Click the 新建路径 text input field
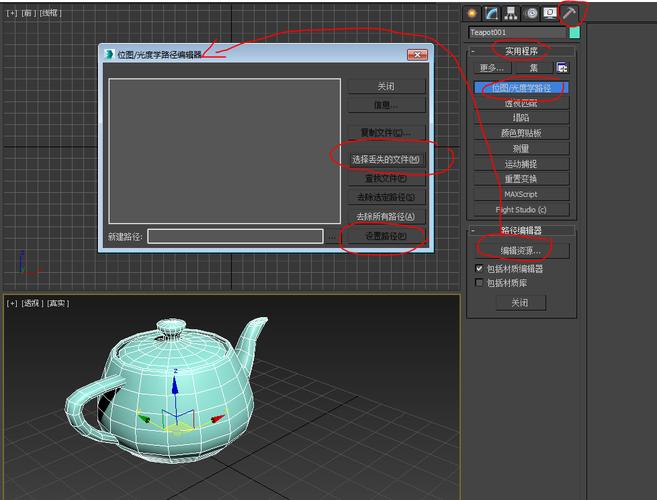The width and height of the screenshot is (657, 500). click(x=234, y=237)
